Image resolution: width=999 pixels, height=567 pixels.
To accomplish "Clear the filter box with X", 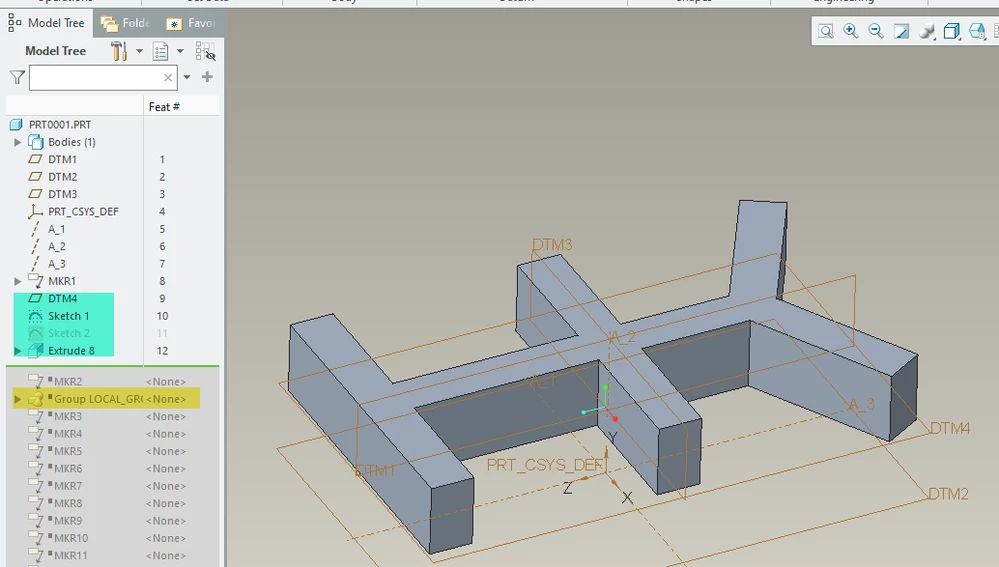I will [168, 78].
